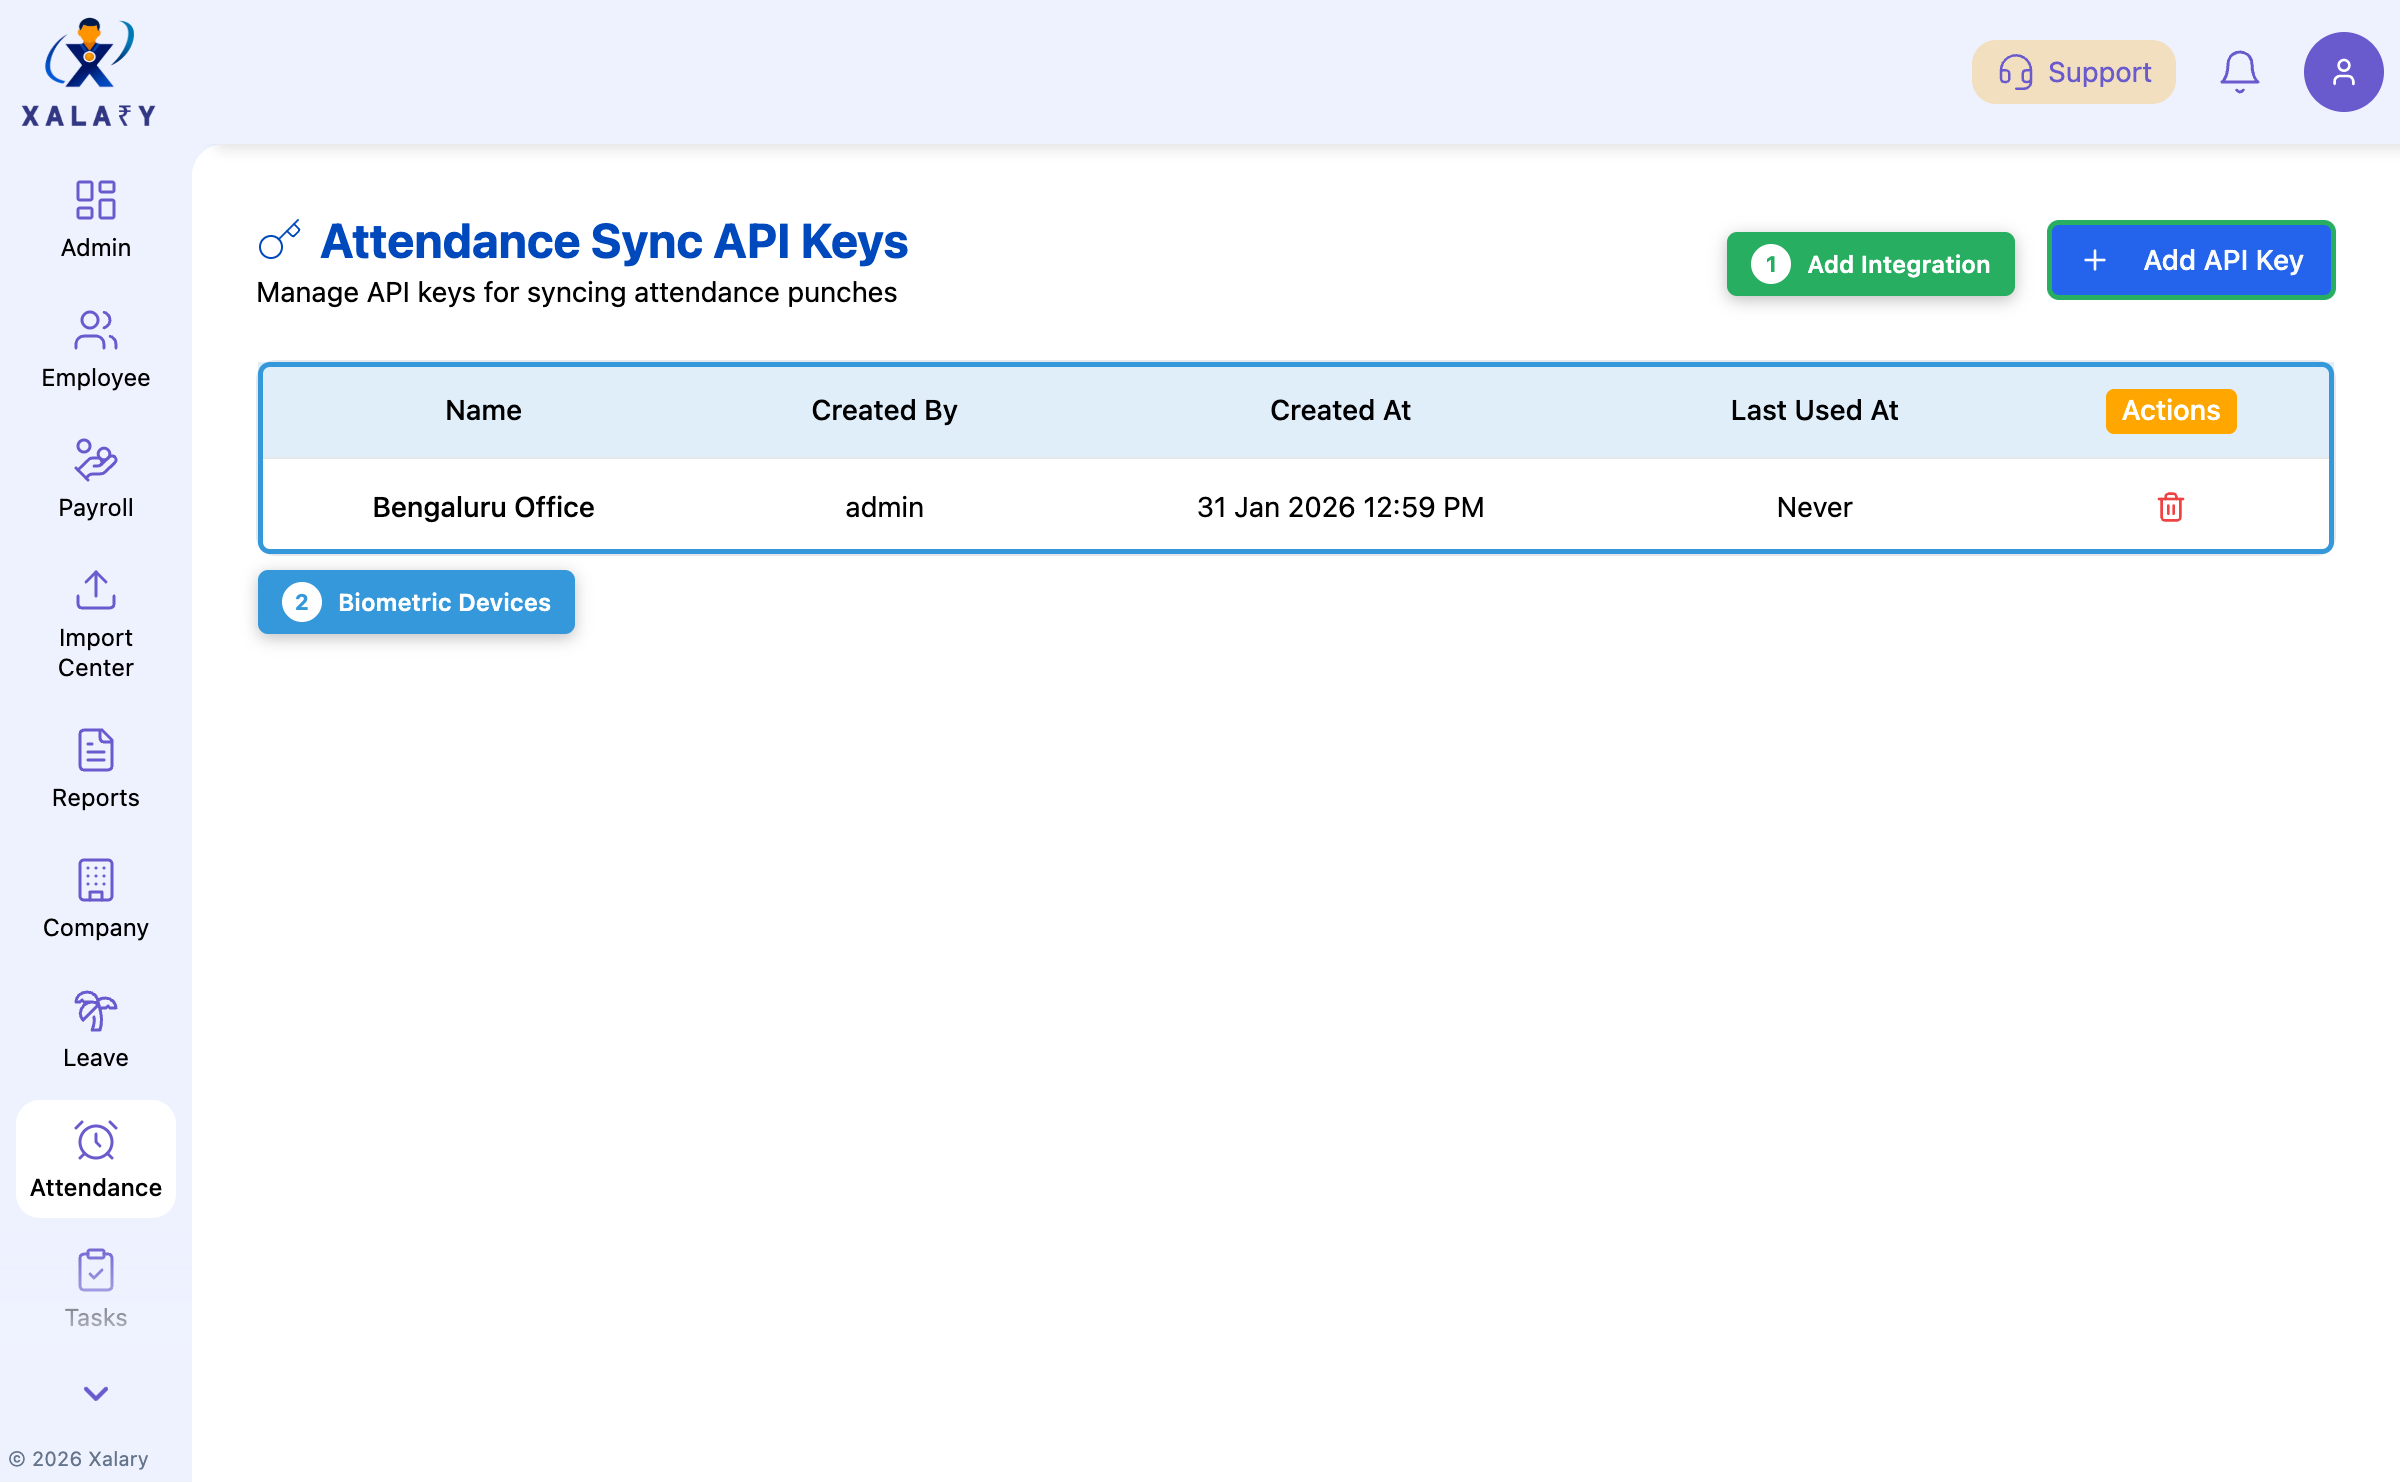Click the Import Center upload icon

tap(96, 591)
